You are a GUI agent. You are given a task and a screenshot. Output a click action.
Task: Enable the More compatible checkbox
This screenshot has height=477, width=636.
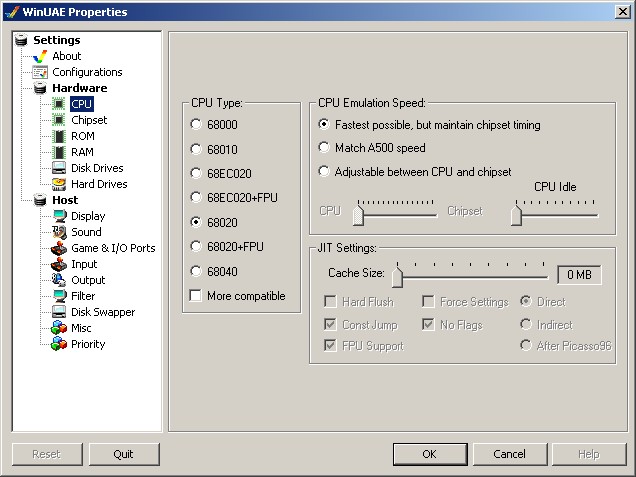coord(196,296)
